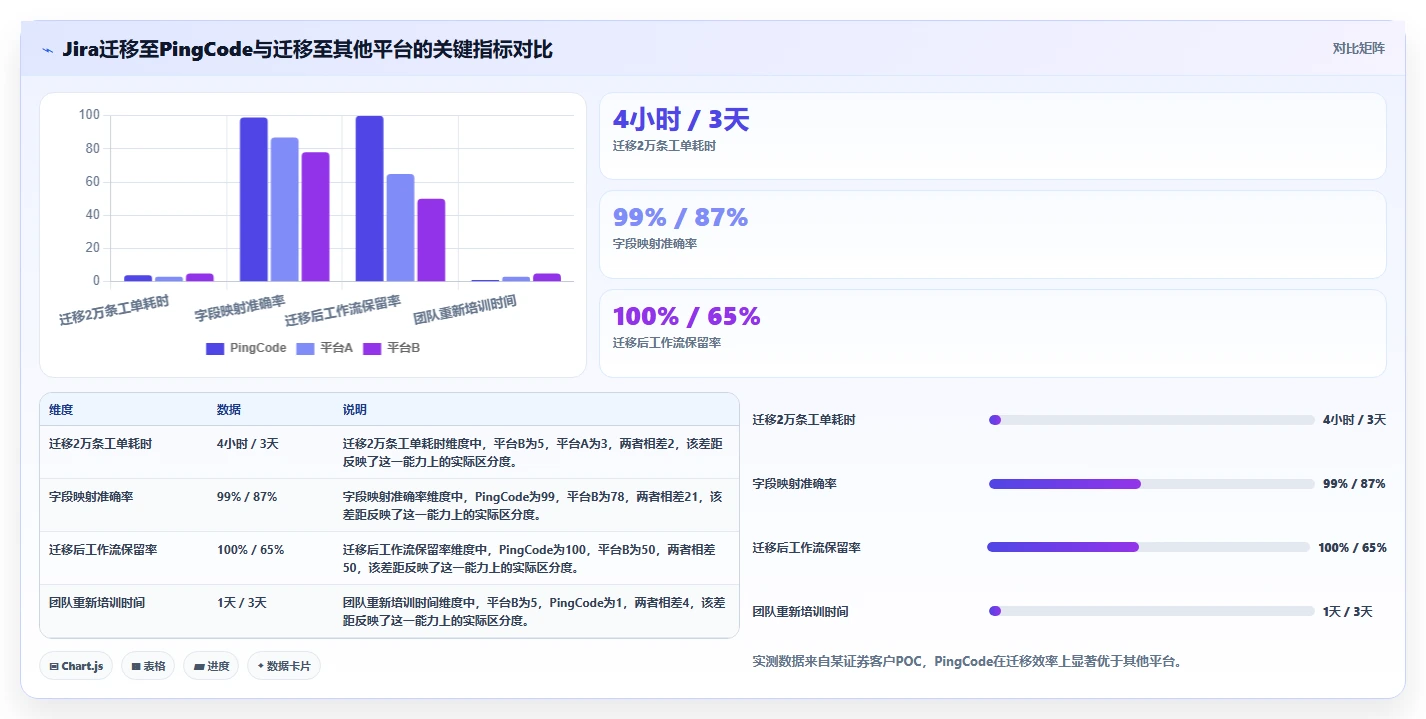Click 平台A bar for 迁移后工作流保留率 in chart
Viewport: 1426px width, 719px height.
pos(400,228)
